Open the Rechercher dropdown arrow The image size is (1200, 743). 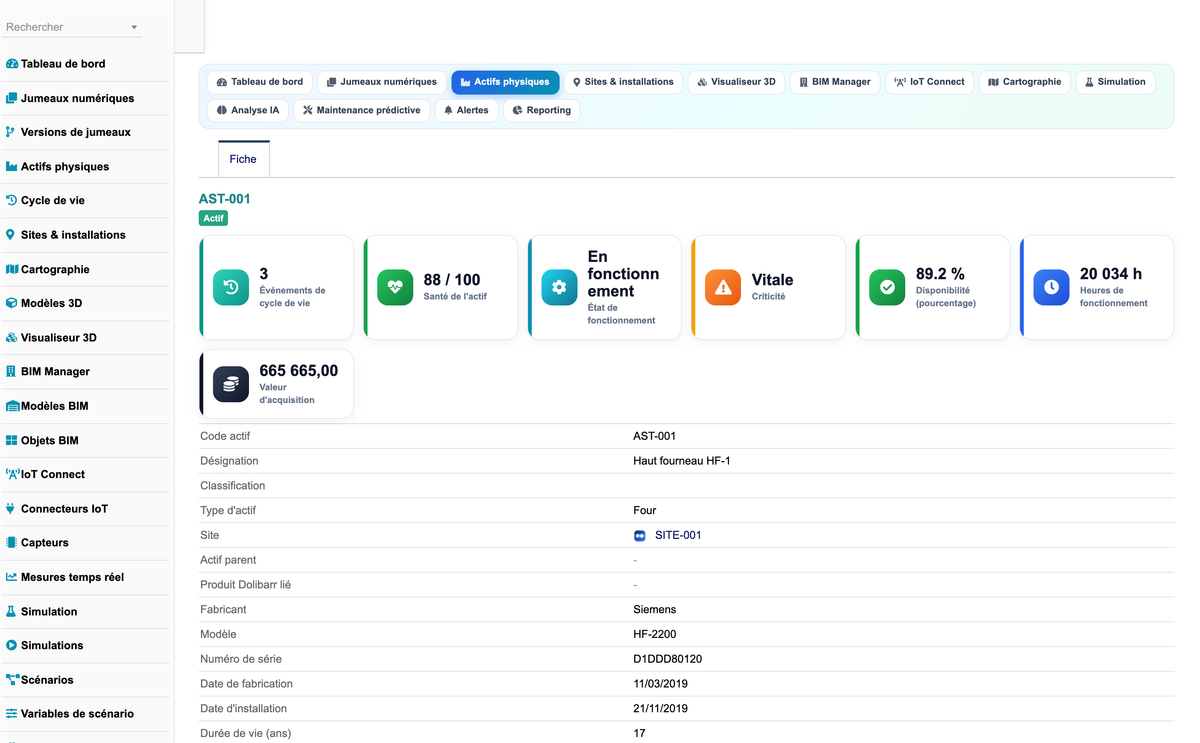click(x=134, y=28)
